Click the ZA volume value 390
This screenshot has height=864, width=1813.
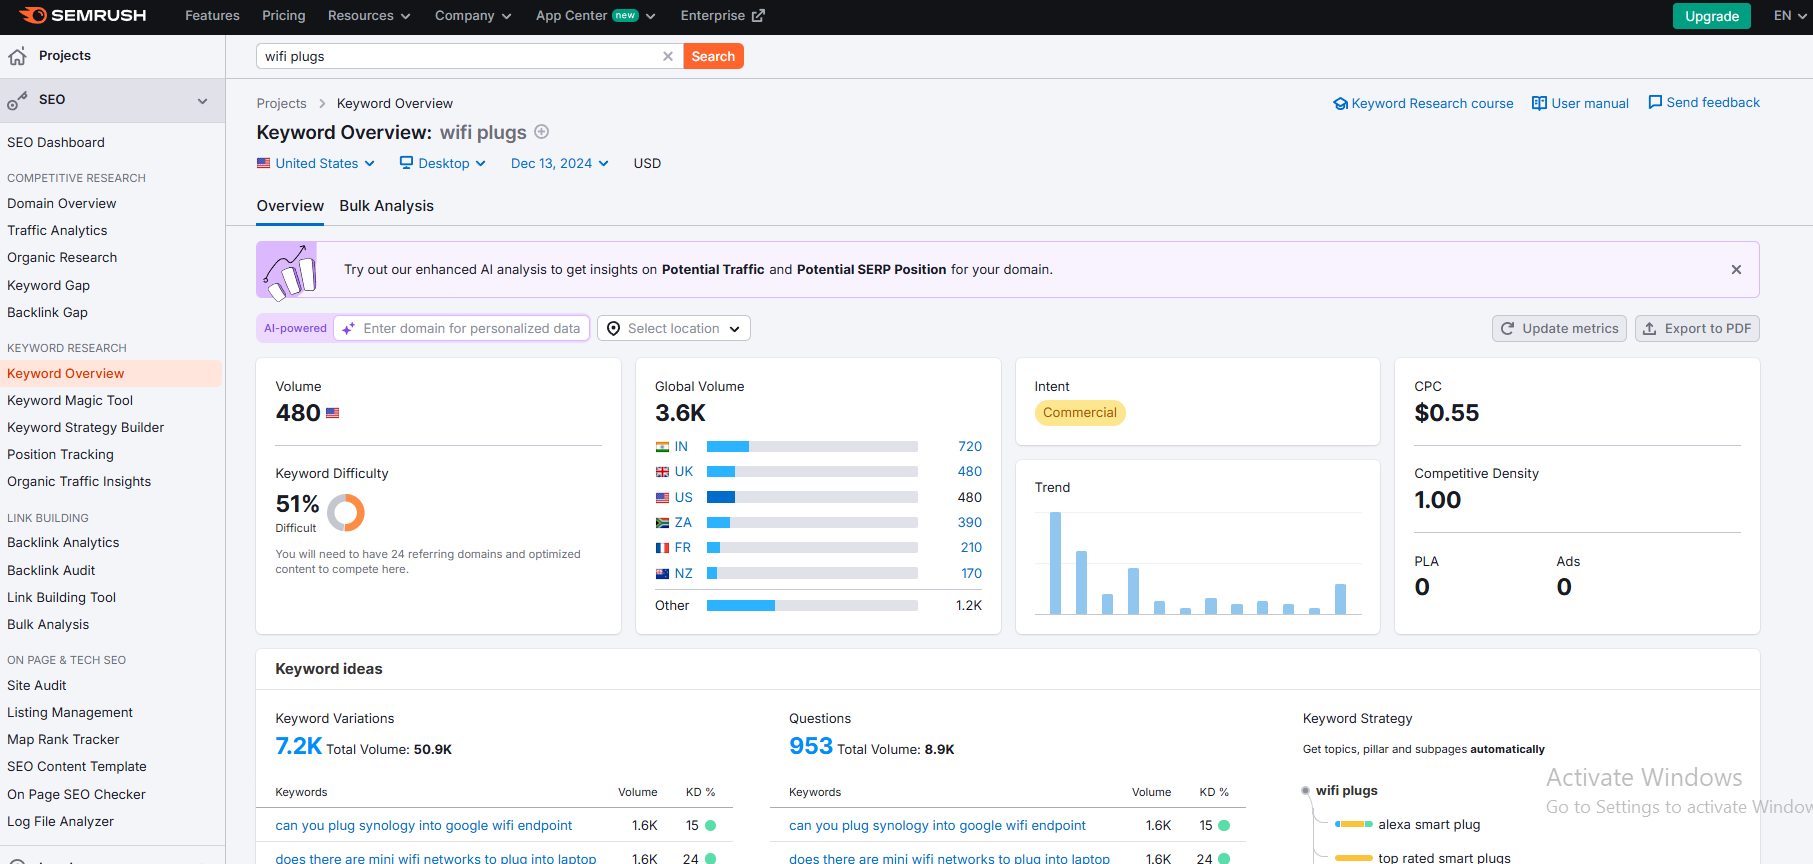coord(970,523)
